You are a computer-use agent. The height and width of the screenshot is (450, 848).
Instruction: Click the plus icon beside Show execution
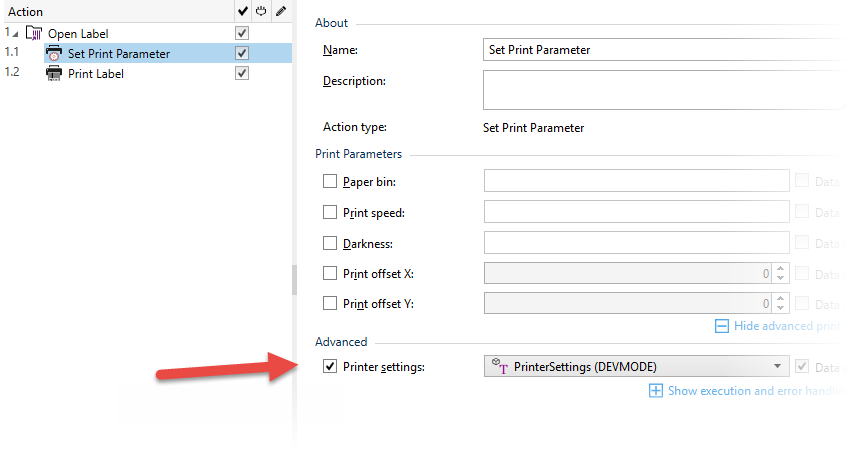[x=656, y=391]
